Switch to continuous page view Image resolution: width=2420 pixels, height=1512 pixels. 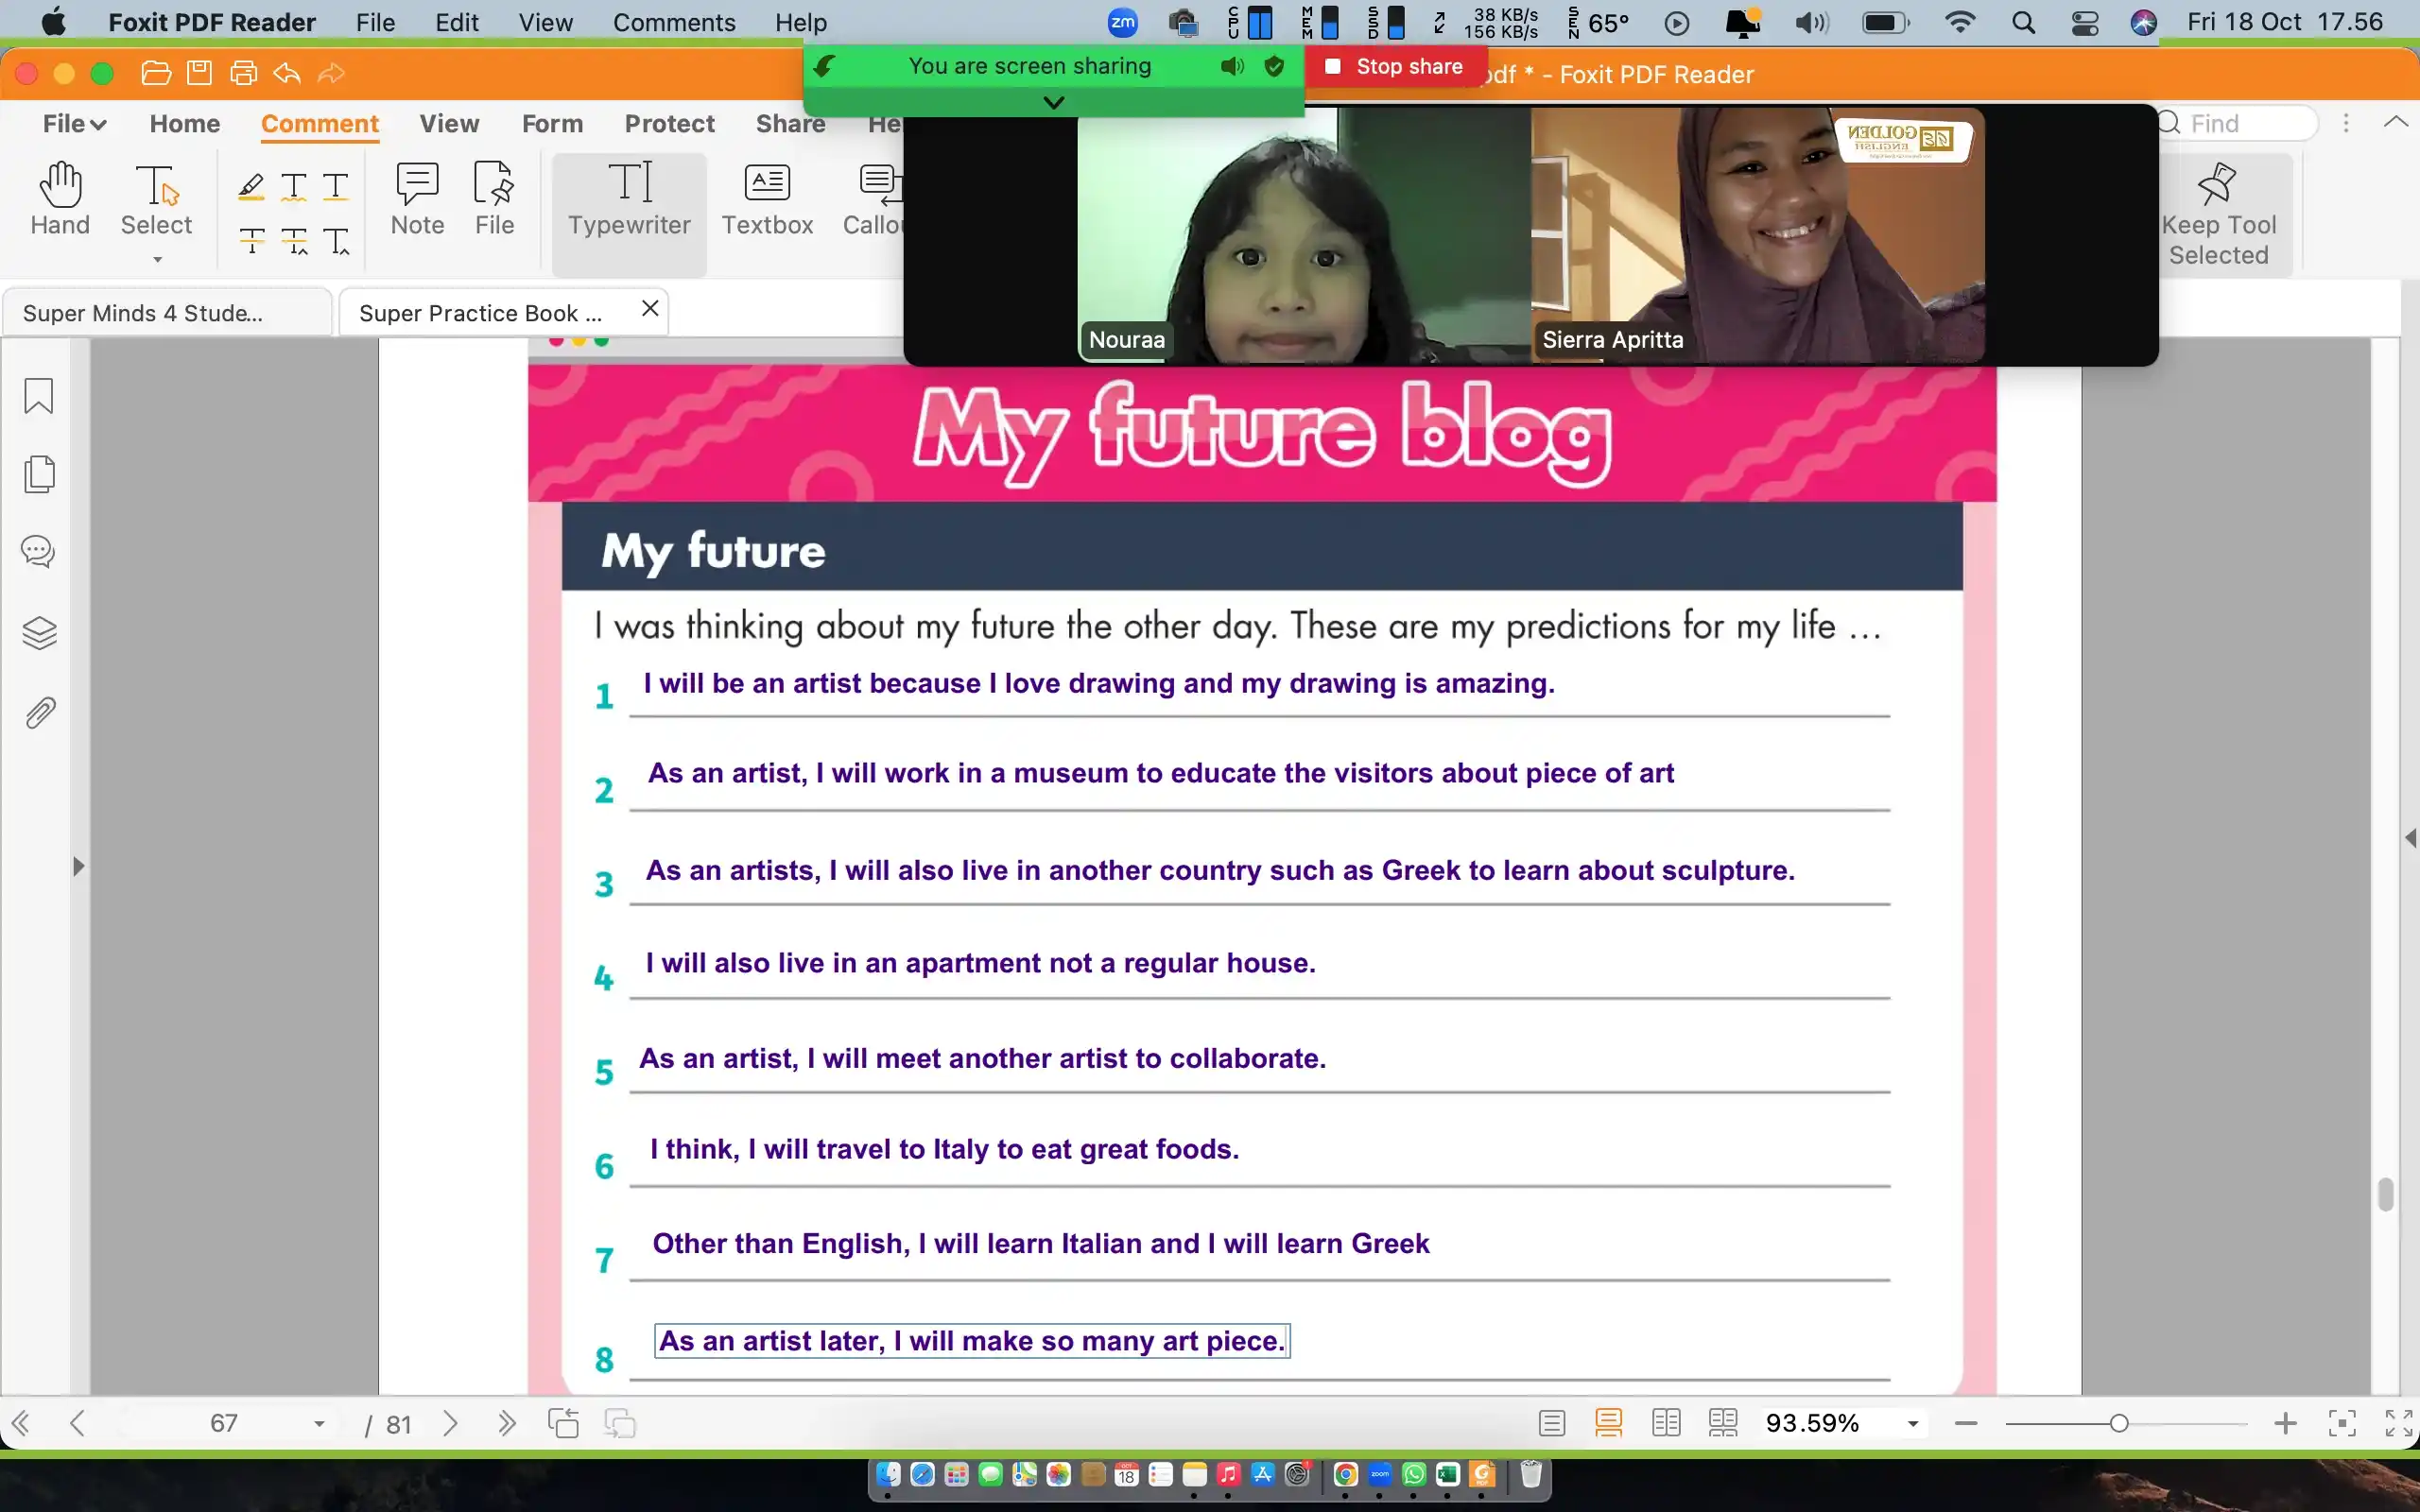[x=1608, y=1422]
